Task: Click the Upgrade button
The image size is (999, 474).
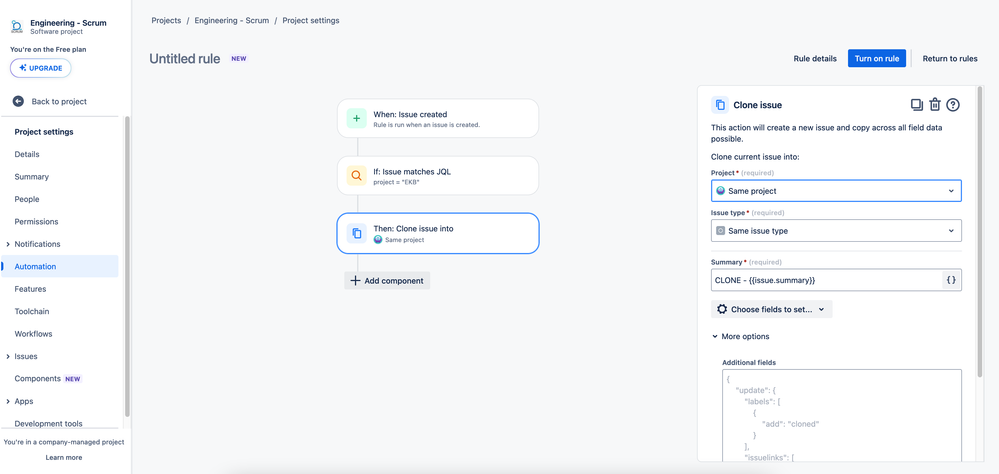Action: click(41, 68)
